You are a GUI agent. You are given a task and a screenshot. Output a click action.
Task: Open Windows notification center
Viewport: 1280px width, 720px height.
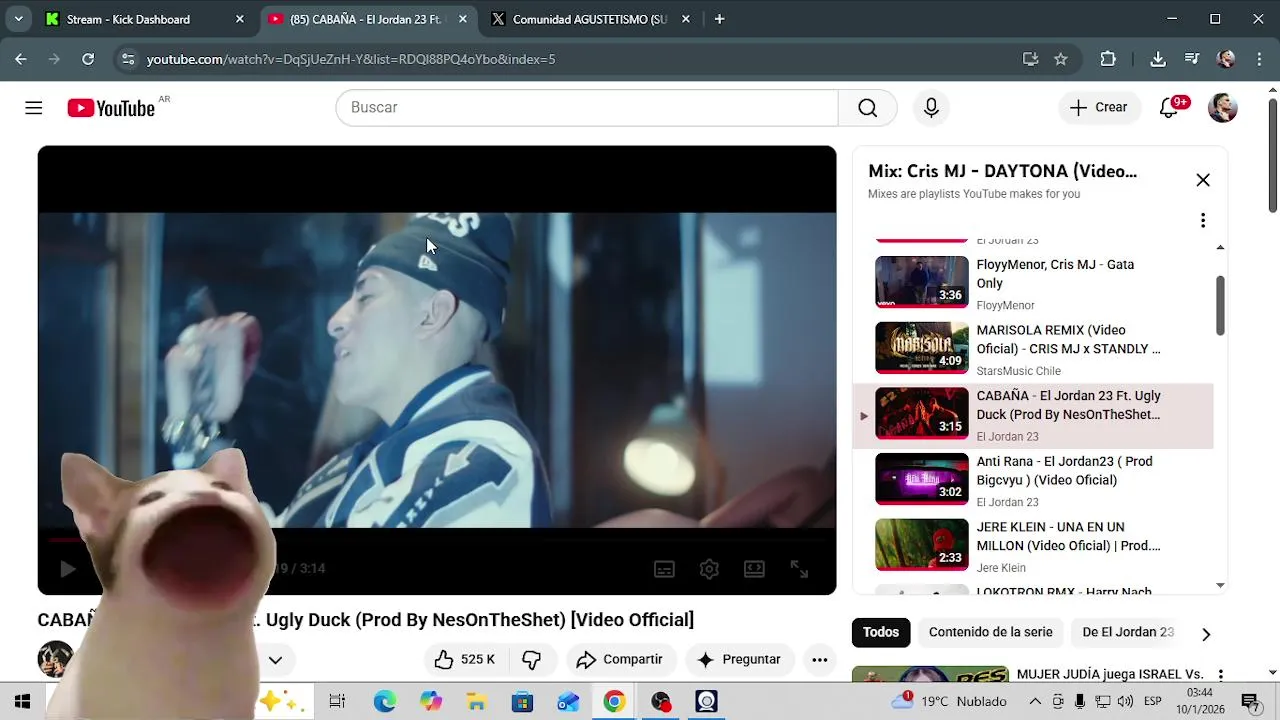(1250, 702)
